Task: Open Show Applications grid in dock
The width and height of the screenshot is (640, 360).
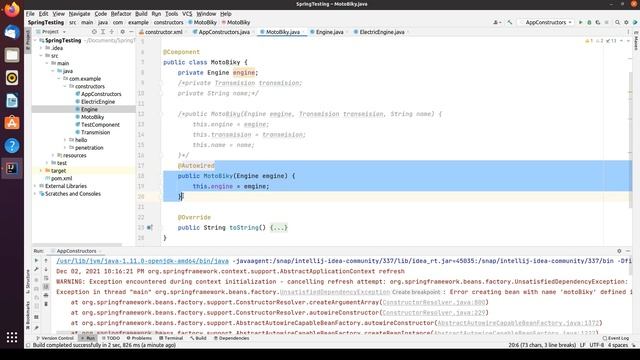Action: [12, 337]
